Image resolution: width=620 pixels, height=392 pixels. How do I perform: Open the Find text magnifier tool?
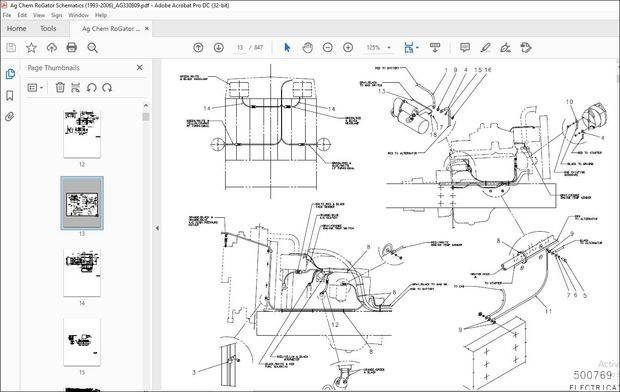click(x=93, y=48)
